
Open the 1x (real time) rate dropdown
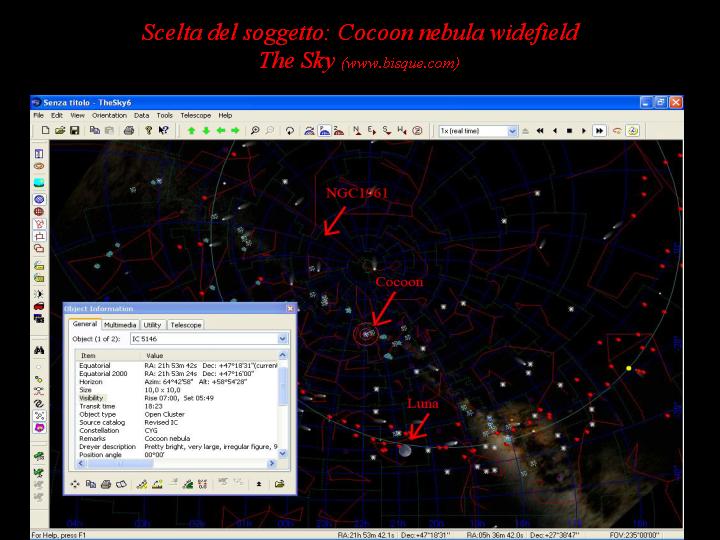pyautogui.click(x=512, y=131)
